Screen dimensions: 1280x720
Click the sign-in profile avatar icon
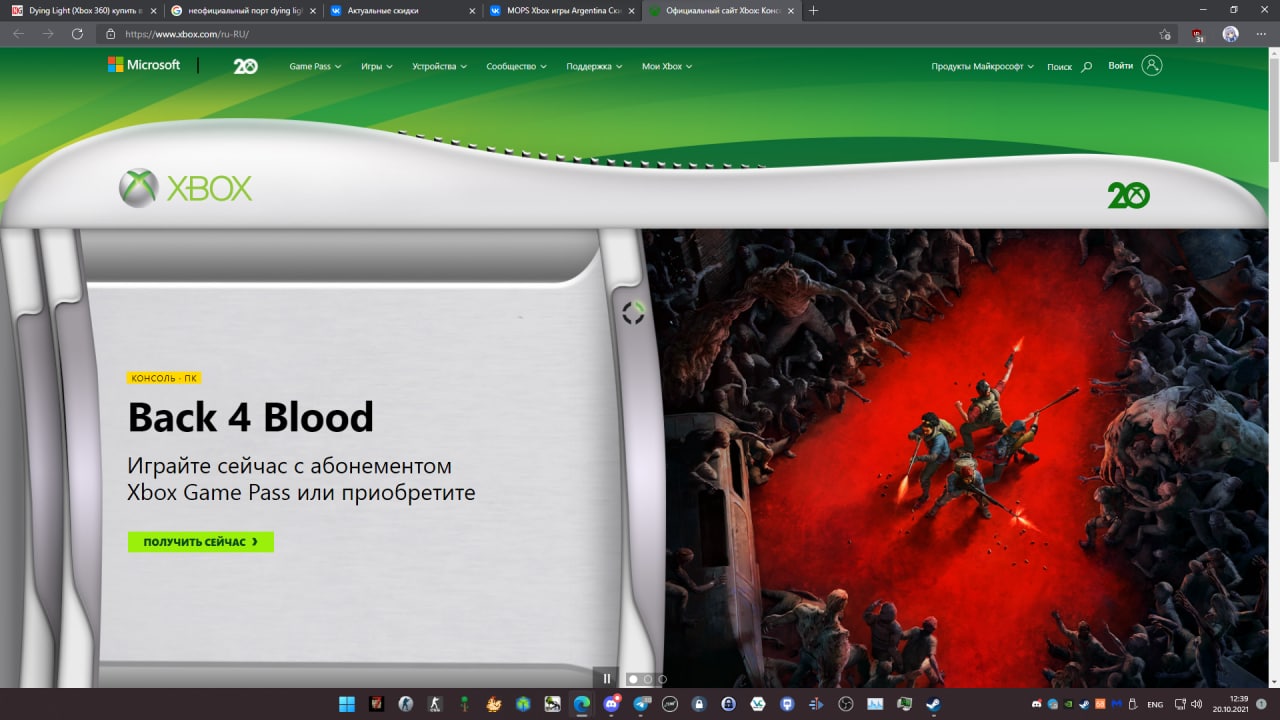(1152, 66)
